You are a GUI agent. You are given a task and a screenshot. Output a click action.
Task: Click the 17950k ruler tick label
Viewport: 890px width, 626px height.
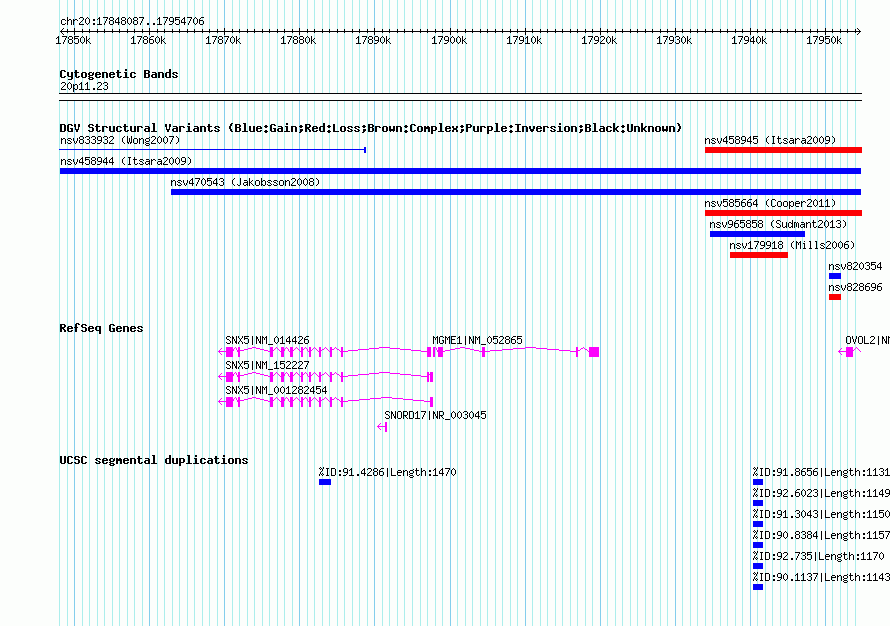click(824, 40)
